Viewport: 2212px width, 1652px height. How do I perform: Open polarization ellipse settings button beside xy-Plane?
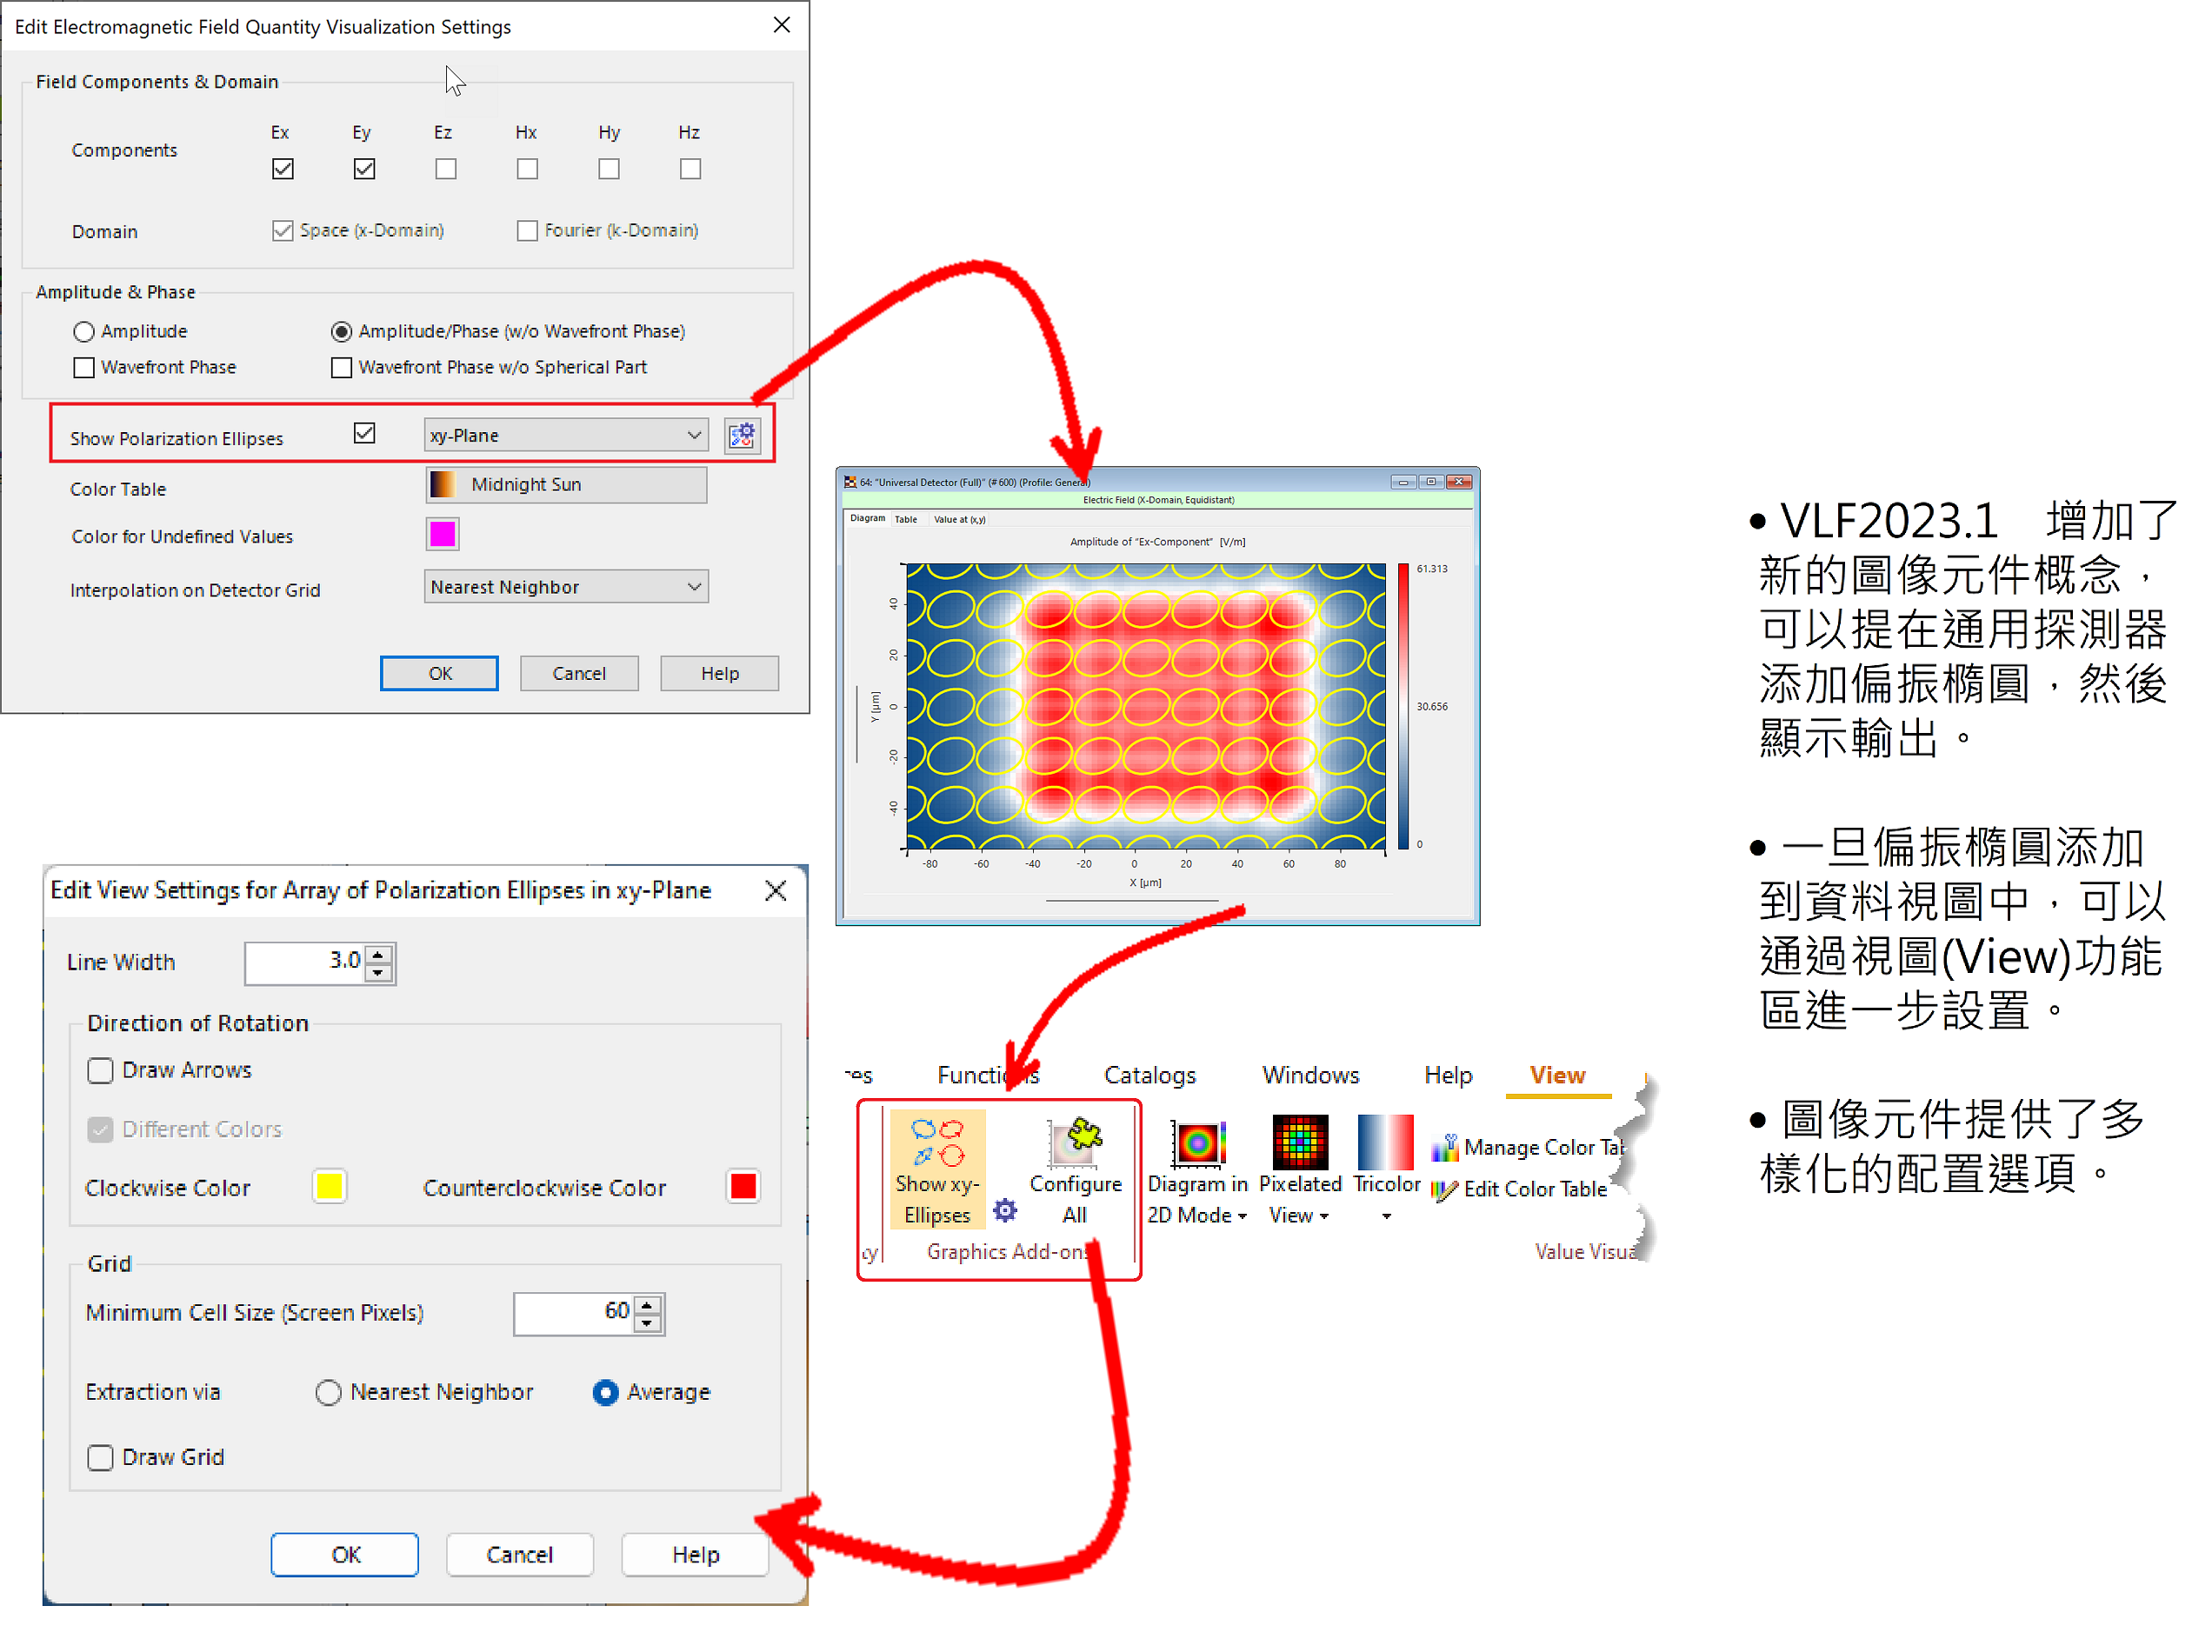click(742, 436)
